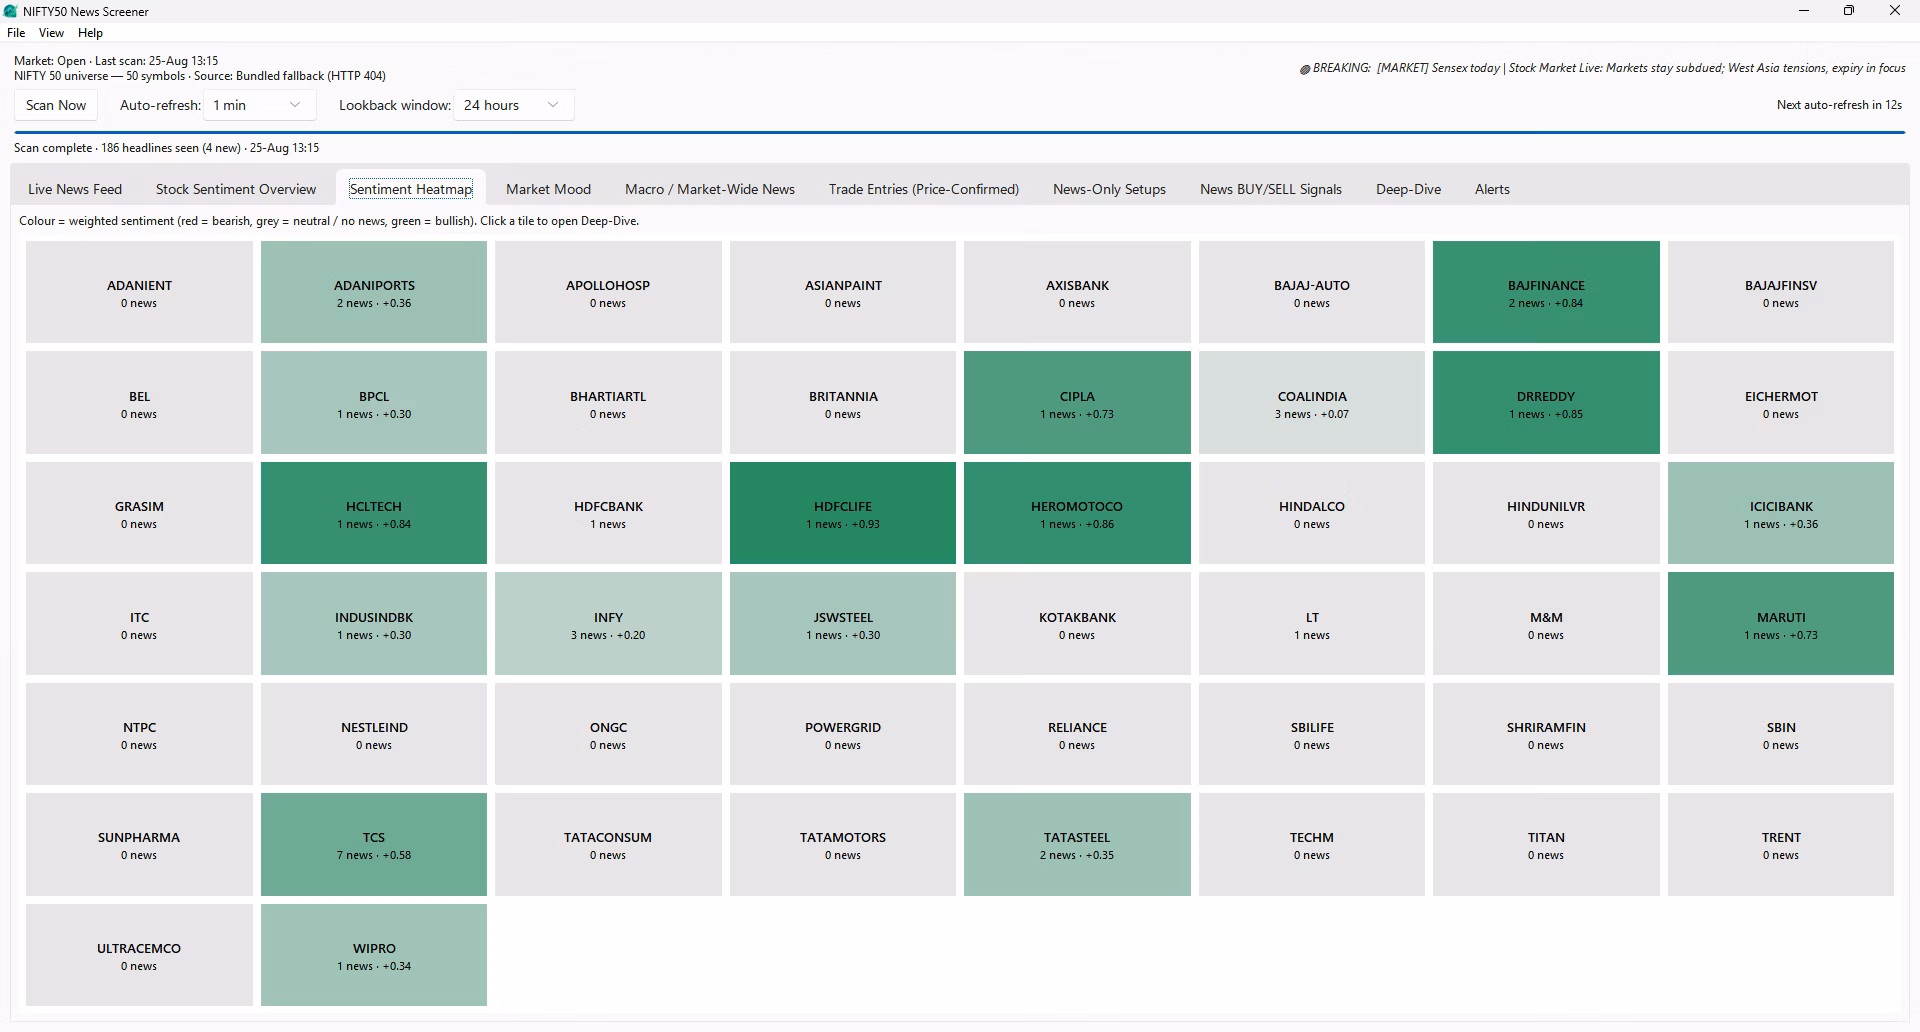
Task: Click the ICICIBANK sentiment tile
Action: [x=1781, y=513]
